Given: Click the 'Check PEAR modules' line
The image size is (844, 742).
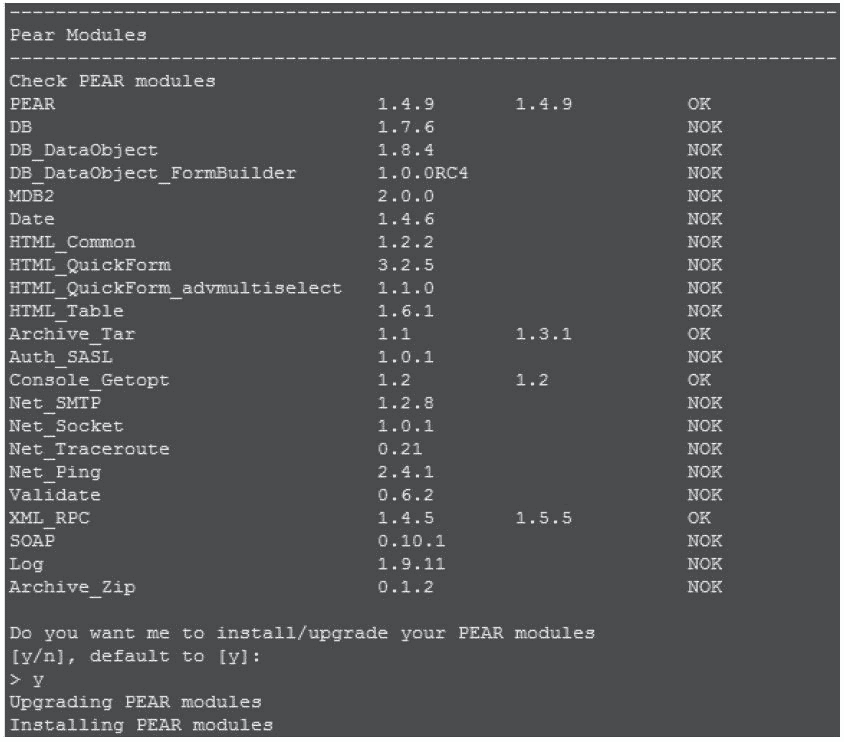Looking at the screenshot, I should click(112, 81).
